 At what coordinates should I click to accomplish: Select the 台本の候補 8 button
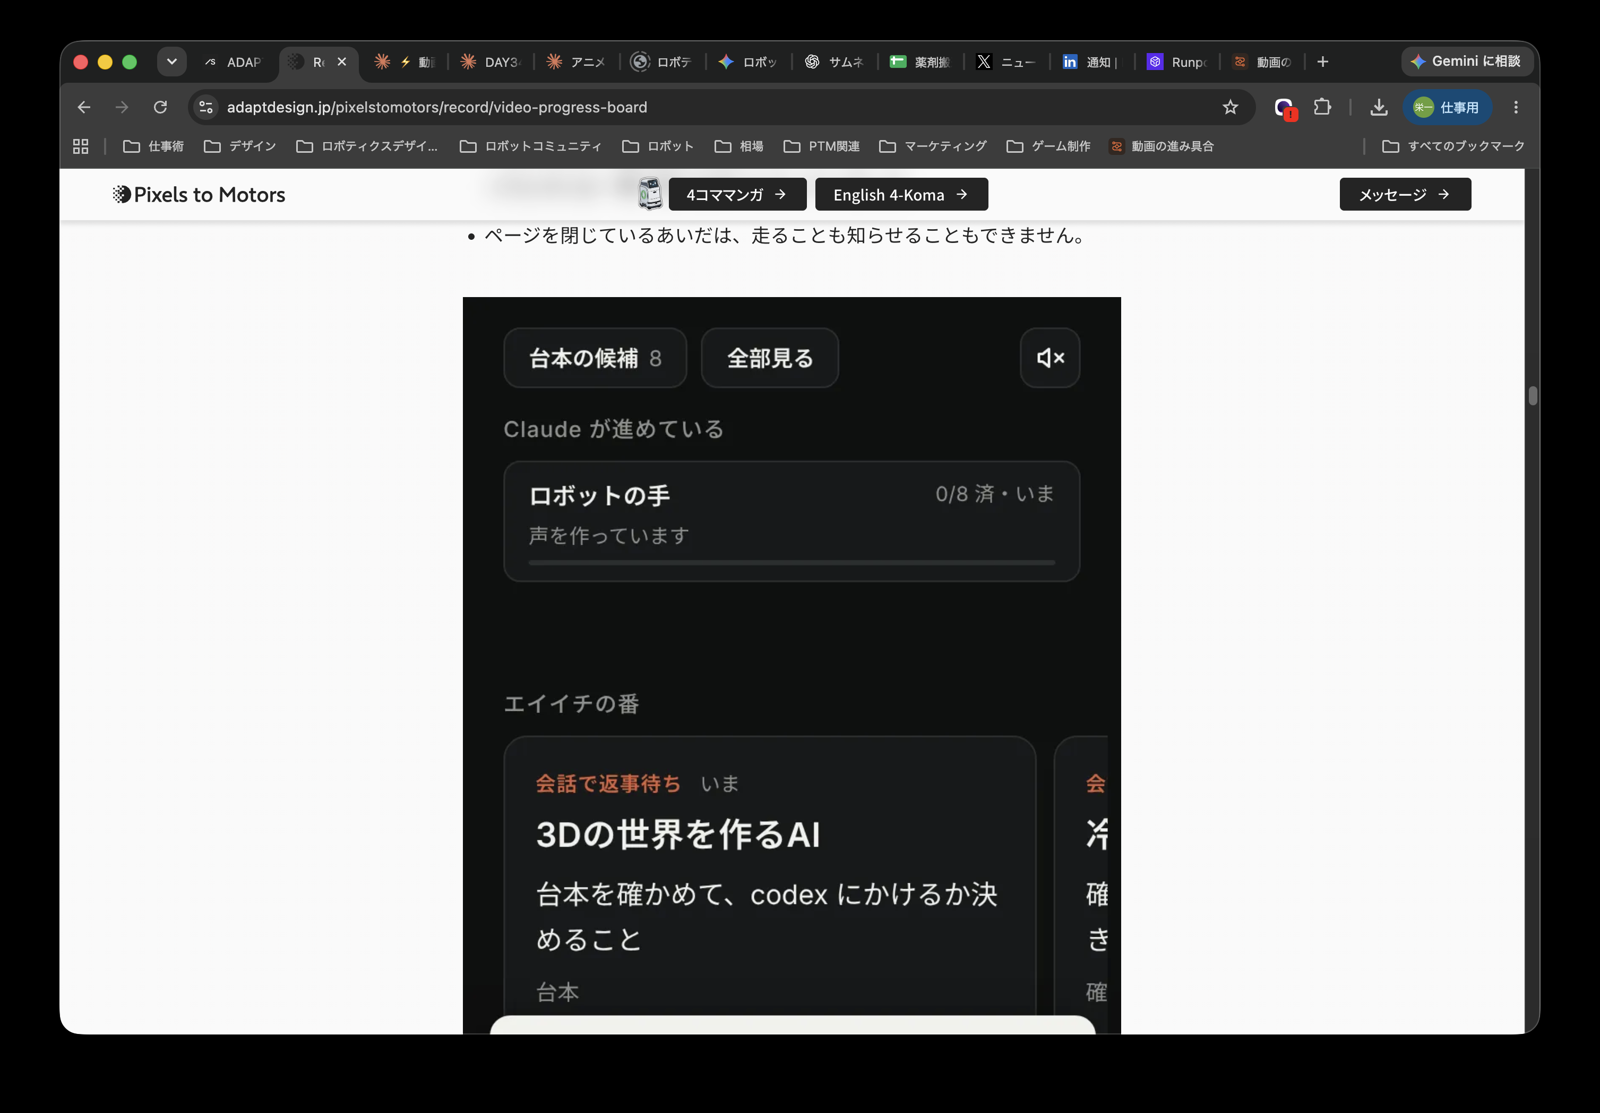595,358
